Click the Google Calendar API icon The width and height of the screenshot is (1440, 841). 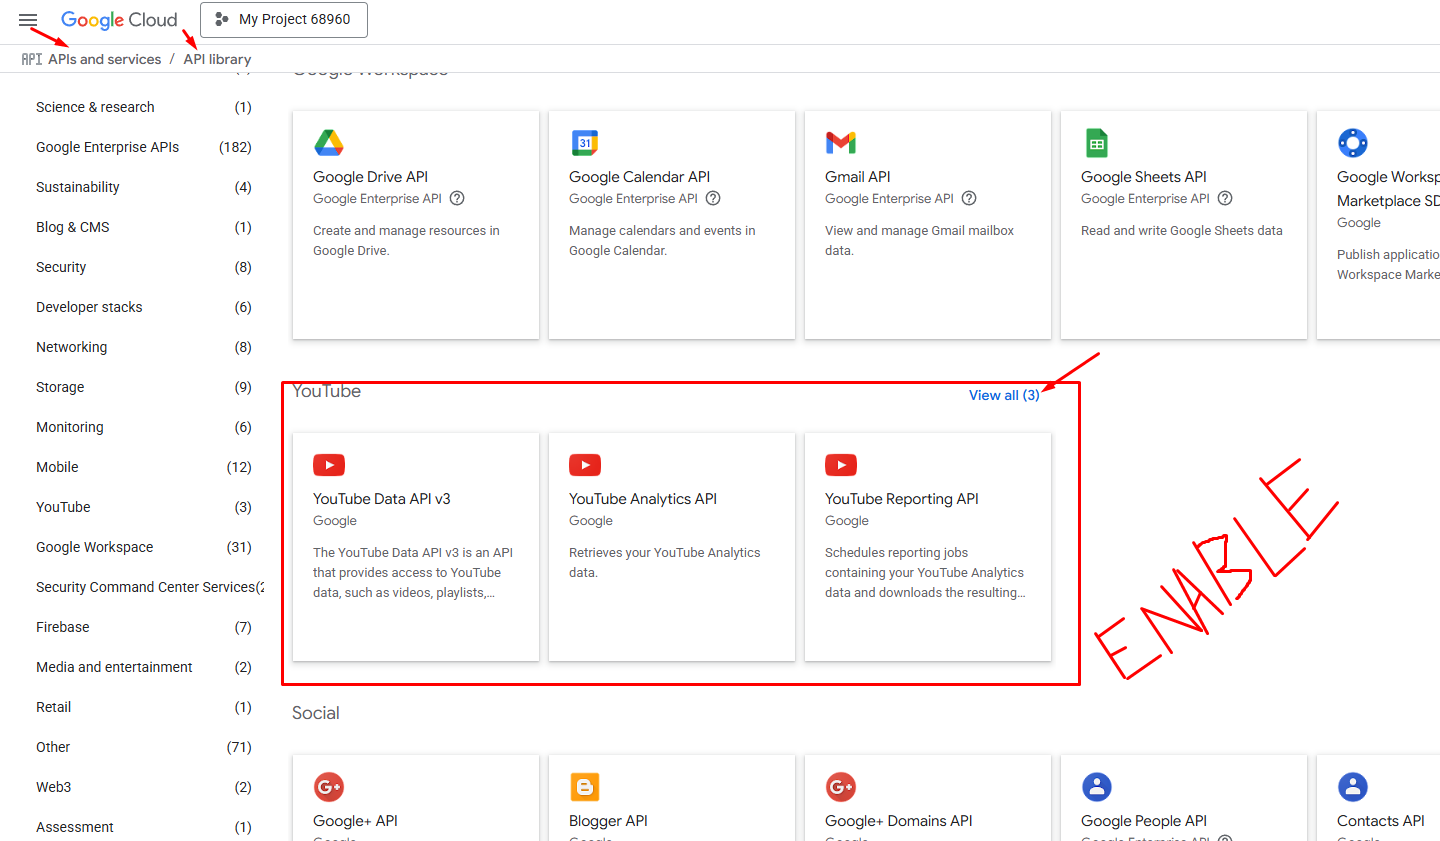[585, 143]
